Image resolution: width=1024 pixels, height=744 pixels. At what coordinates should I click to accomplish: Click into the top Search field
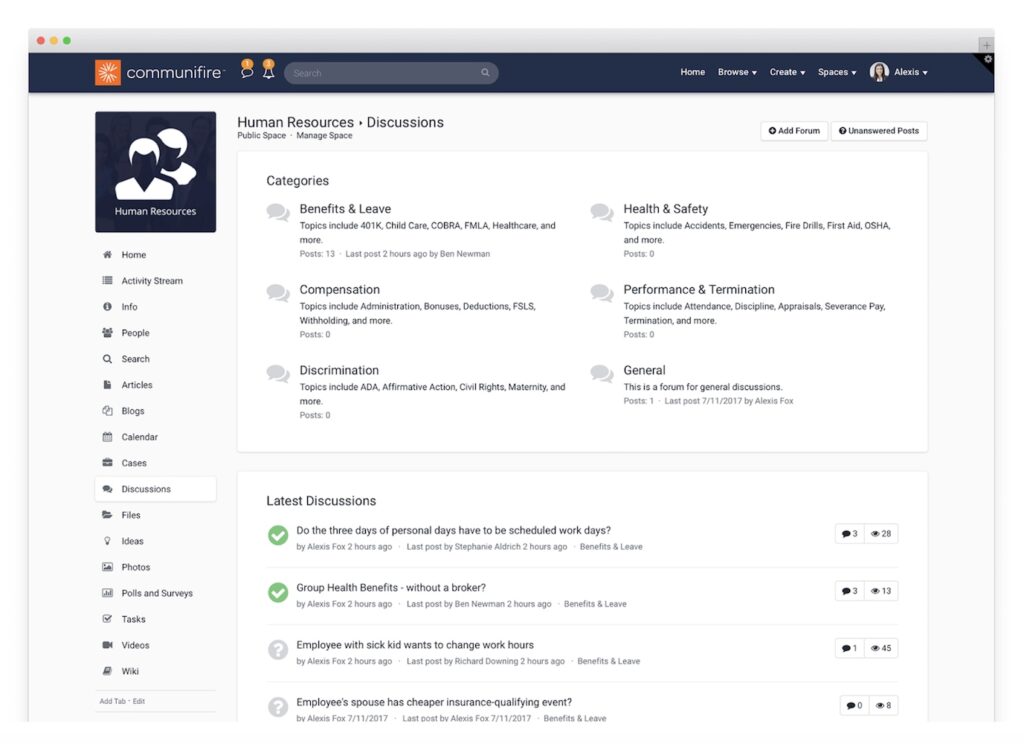(380, 73)
